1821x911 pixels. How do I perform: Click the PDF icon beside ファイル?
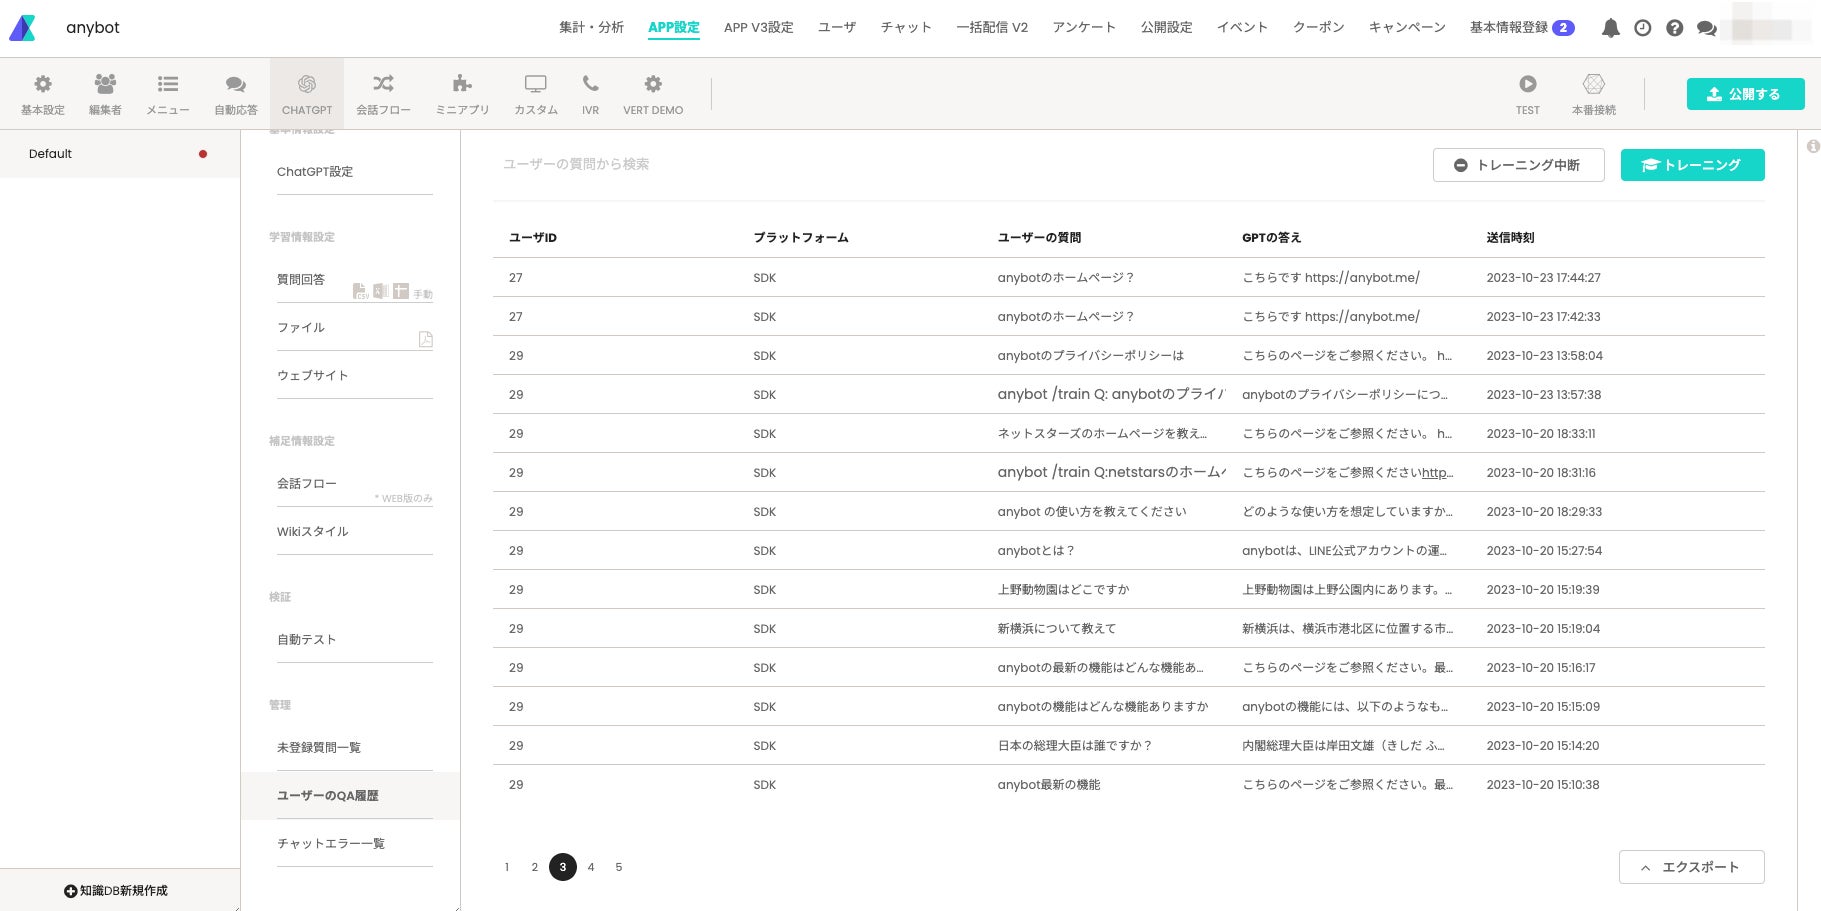pos(425,339)
